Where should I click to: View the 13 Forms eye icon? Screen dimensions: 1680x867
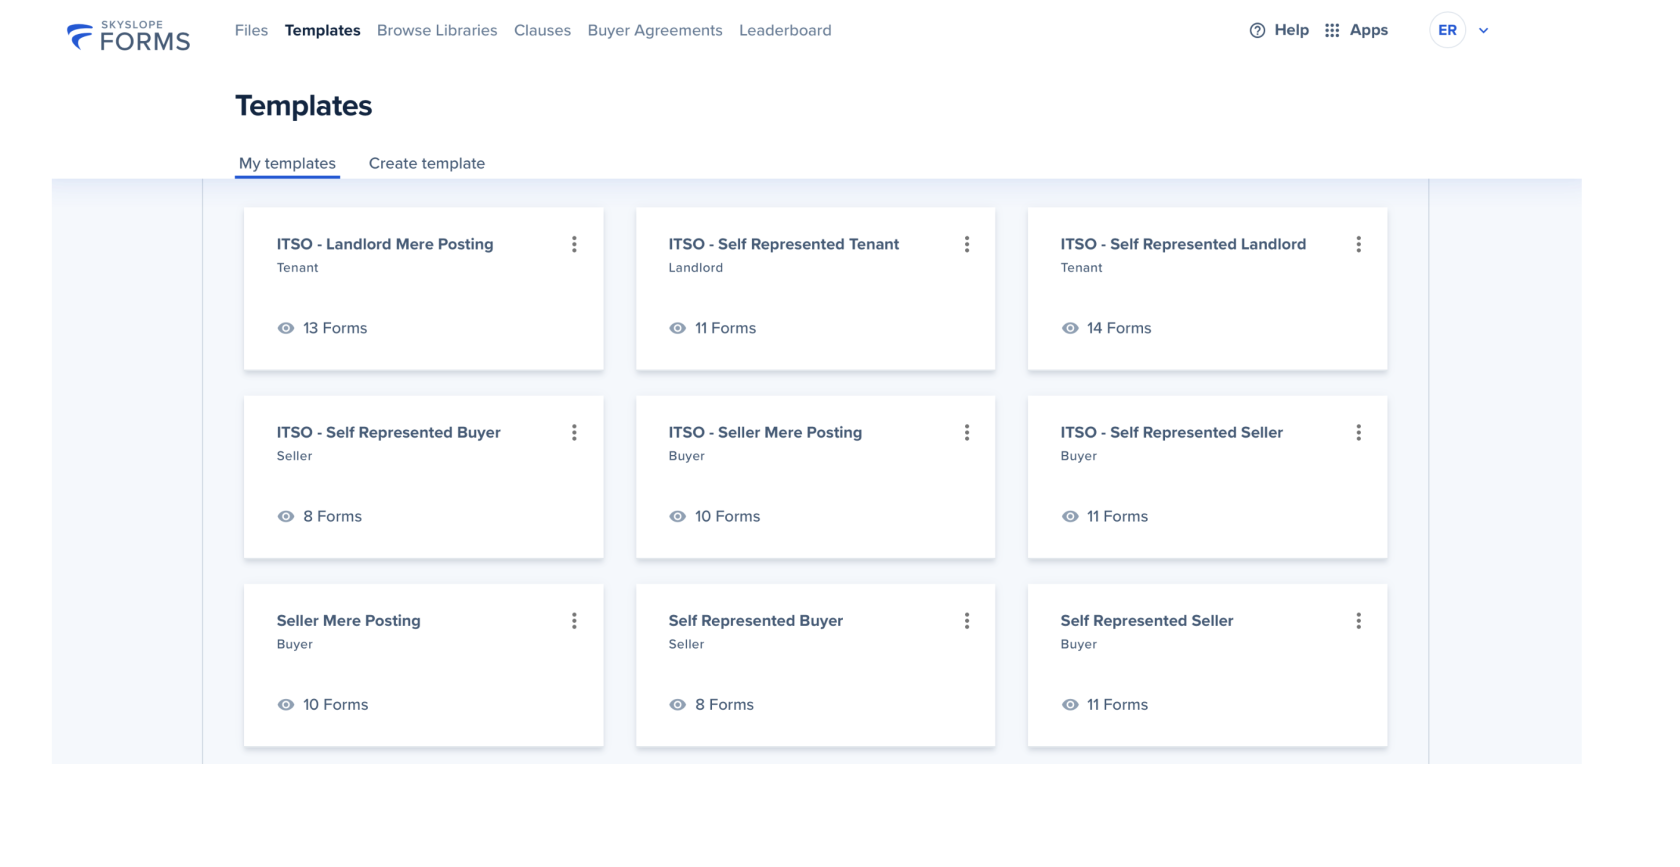286,328
